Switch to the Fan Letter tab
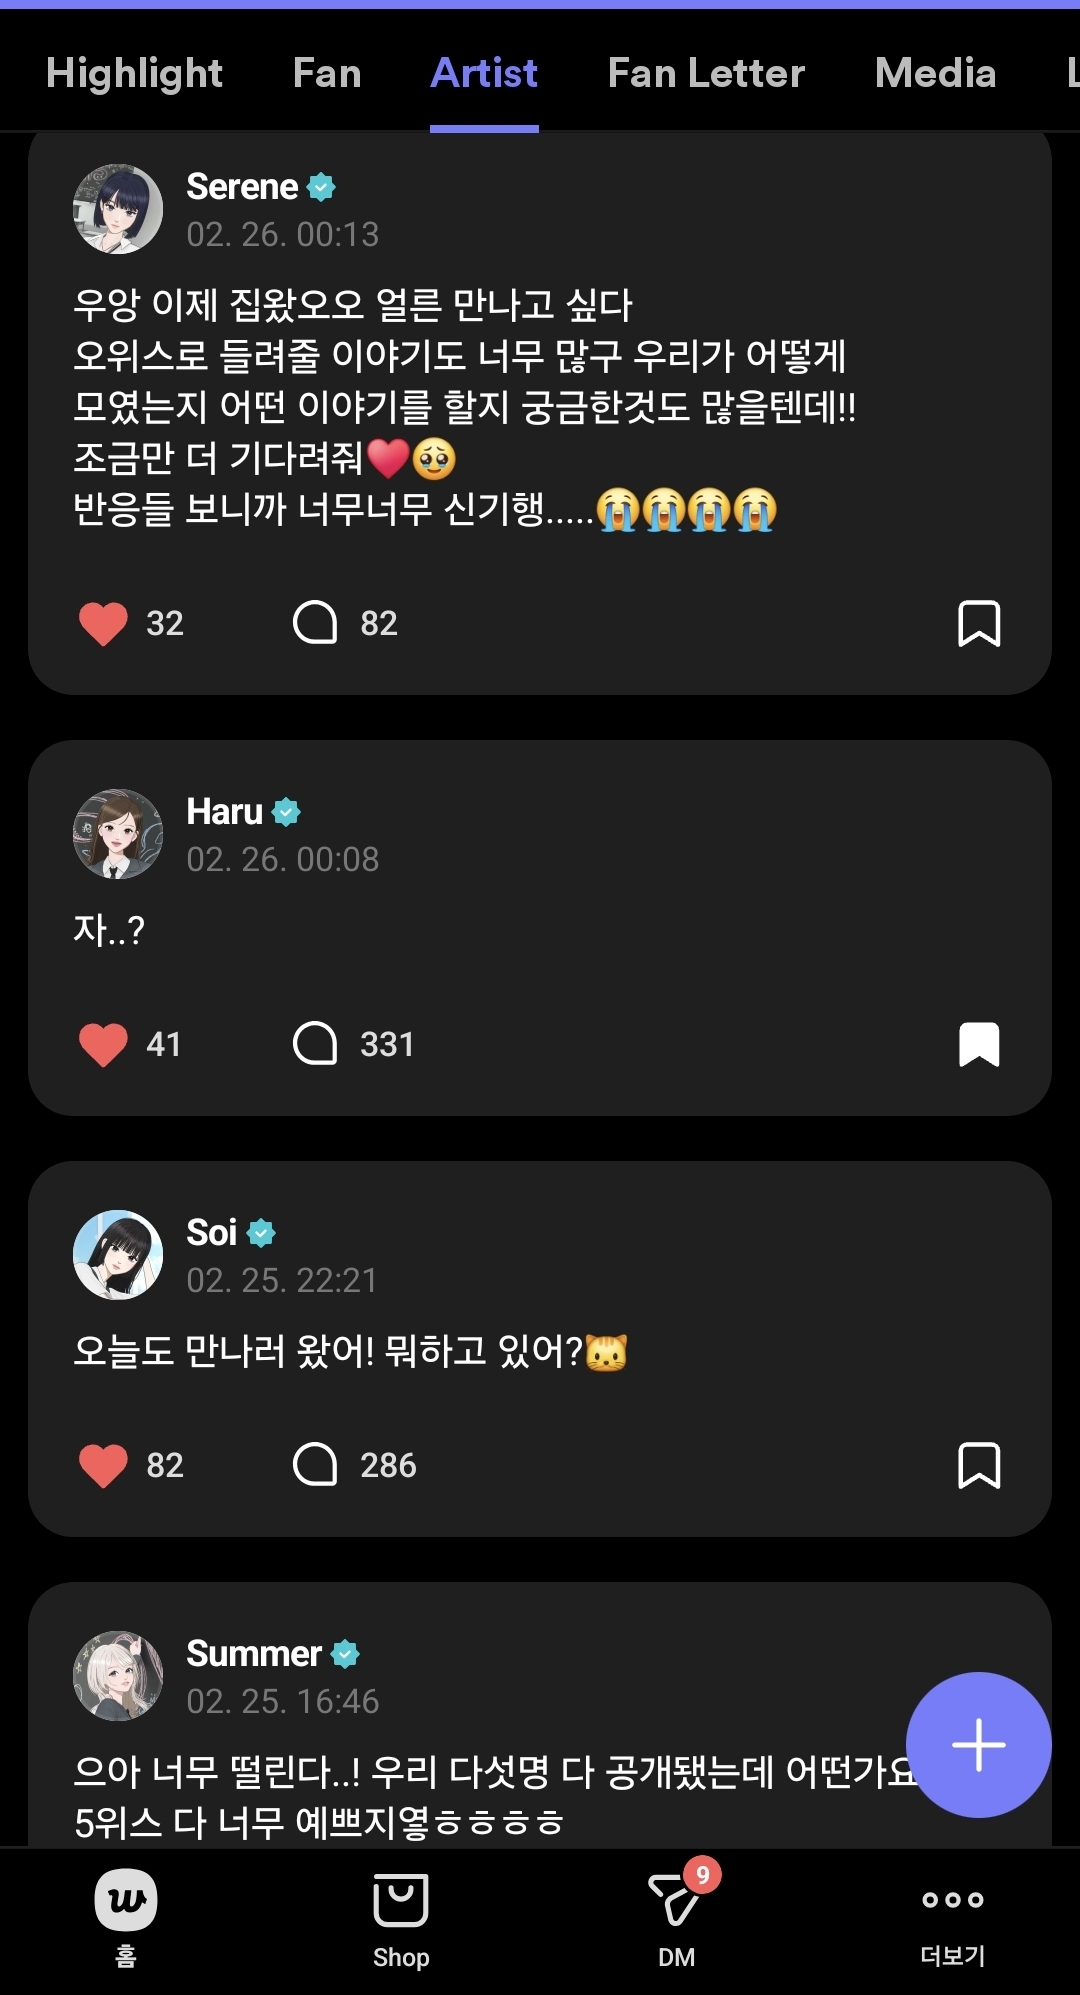This screenshot has height=1995, width=1080. [x=706, y=73]
